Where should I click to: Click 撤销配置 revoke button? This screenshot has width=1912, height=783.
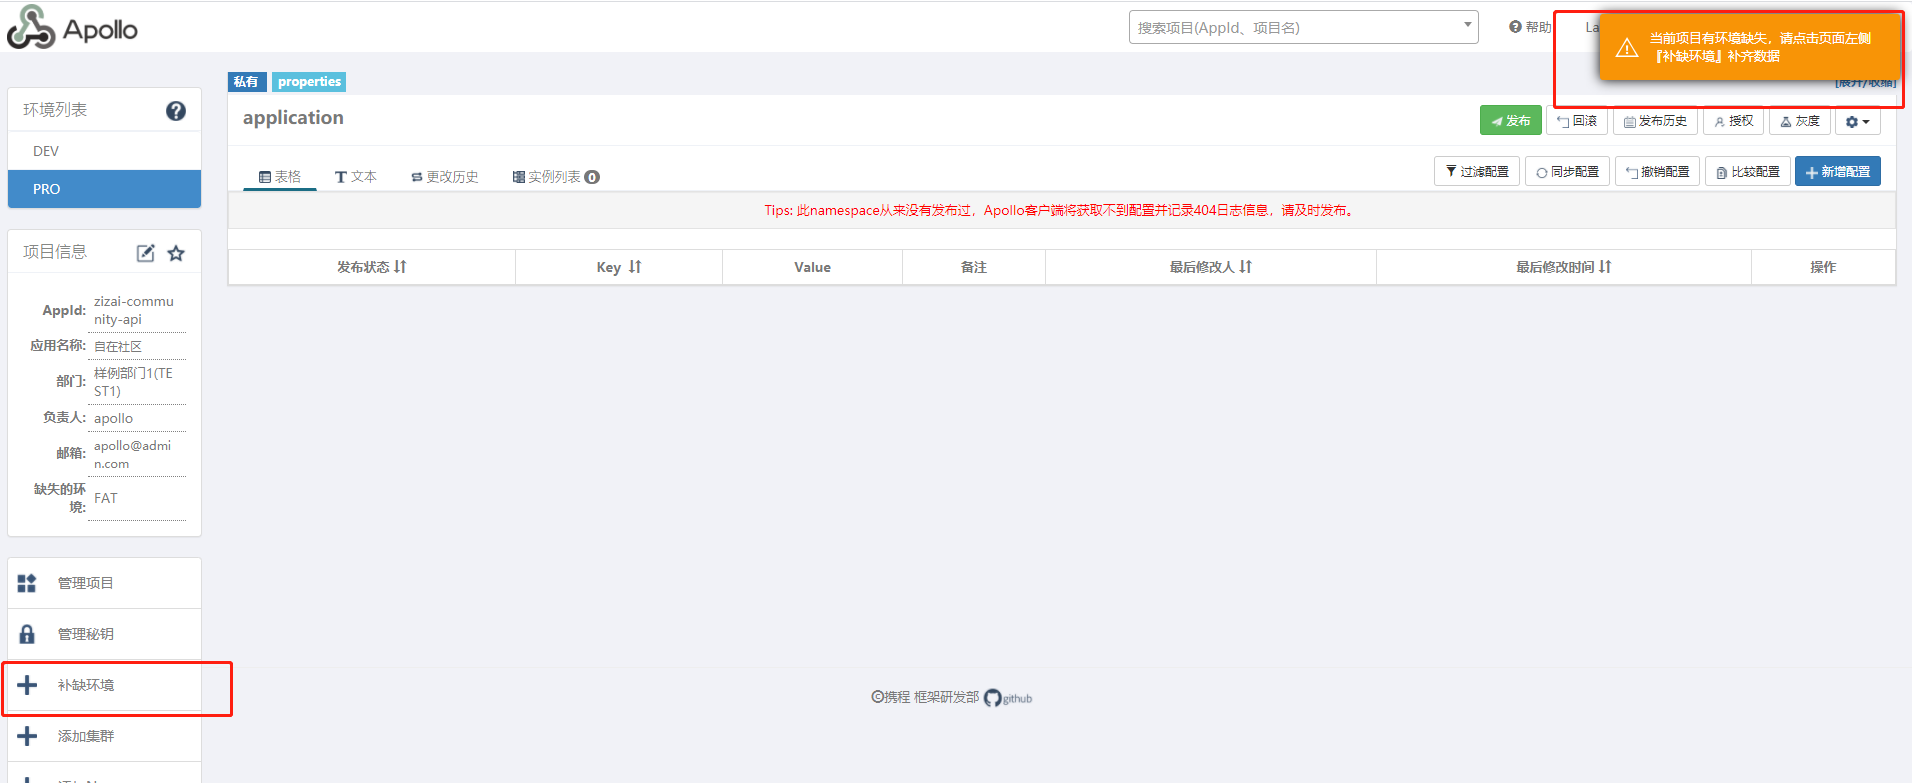tap(1657, 171)
